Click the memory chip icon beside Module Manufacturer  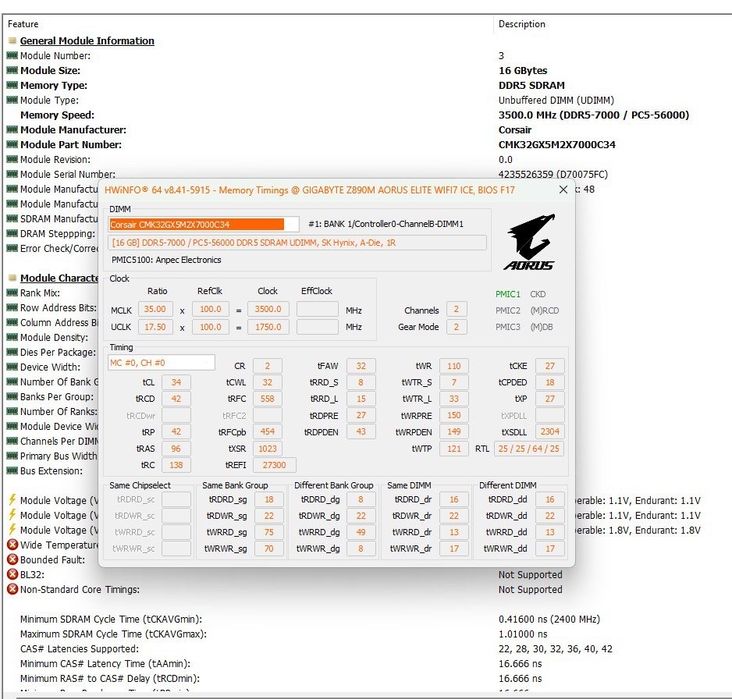click(13, 130)
